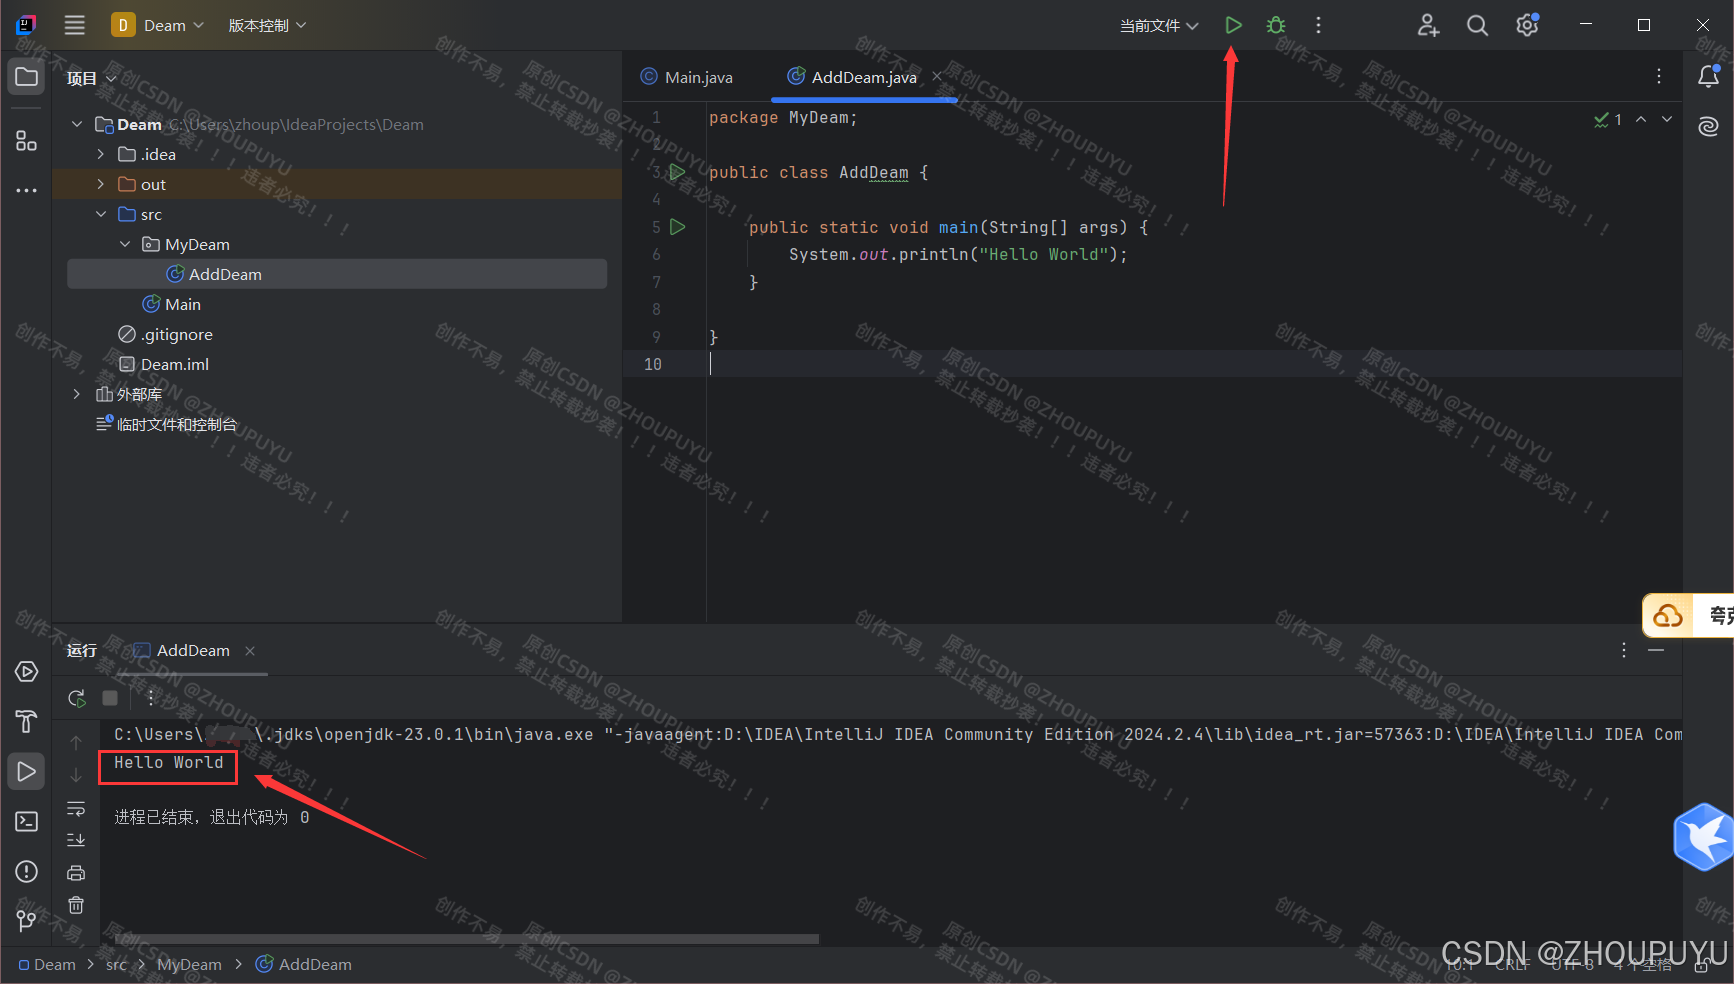The width and height of the screenshot is (1734, 984).
Task: Collapse the Deam root folder
Action: point(77,124)
